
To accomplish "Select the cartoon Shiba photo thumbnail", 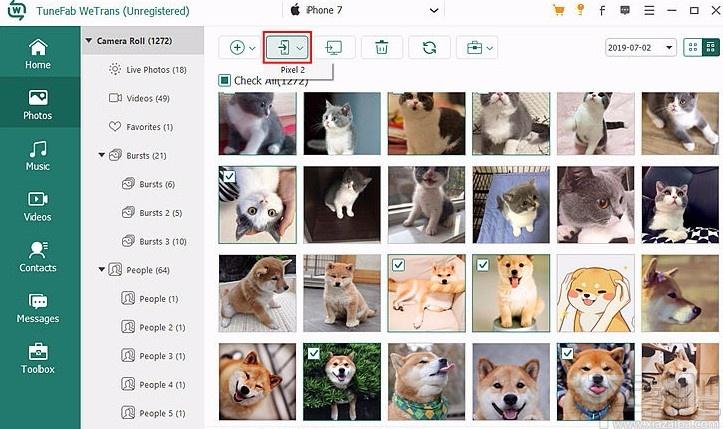I will [x=596, y=293].
